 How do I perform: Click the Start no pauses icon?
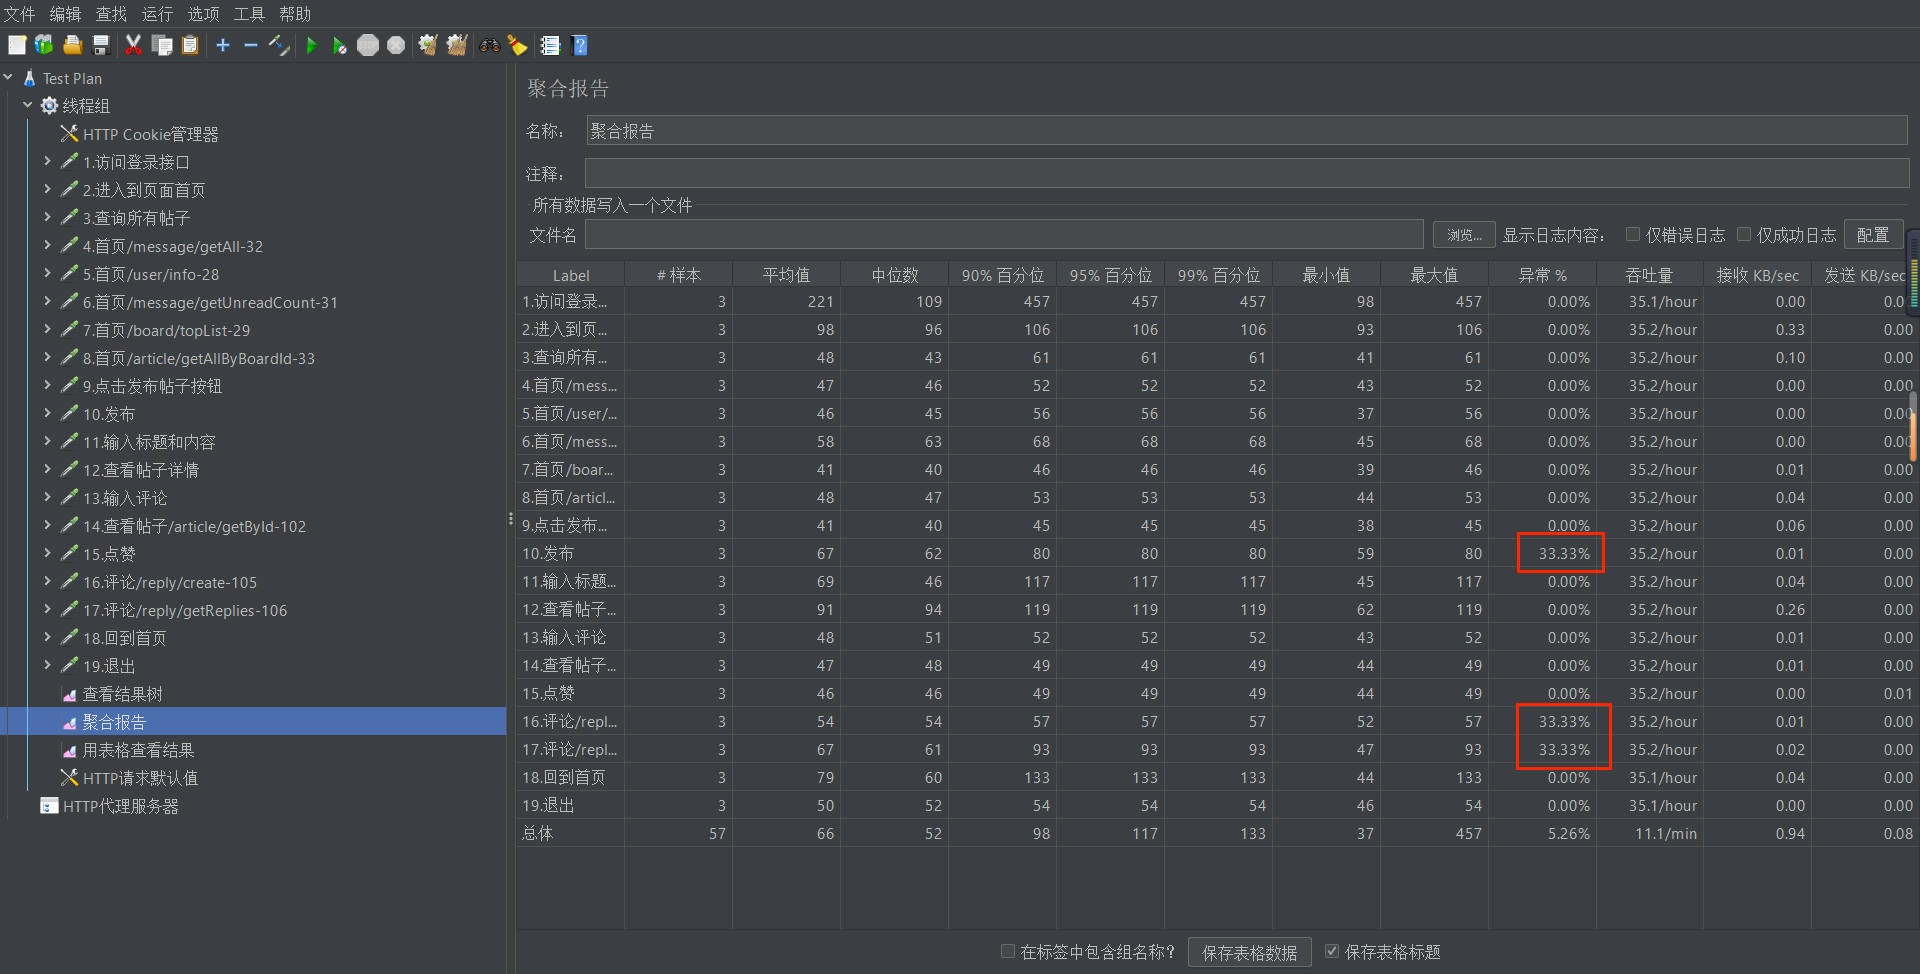click(340, 45)
